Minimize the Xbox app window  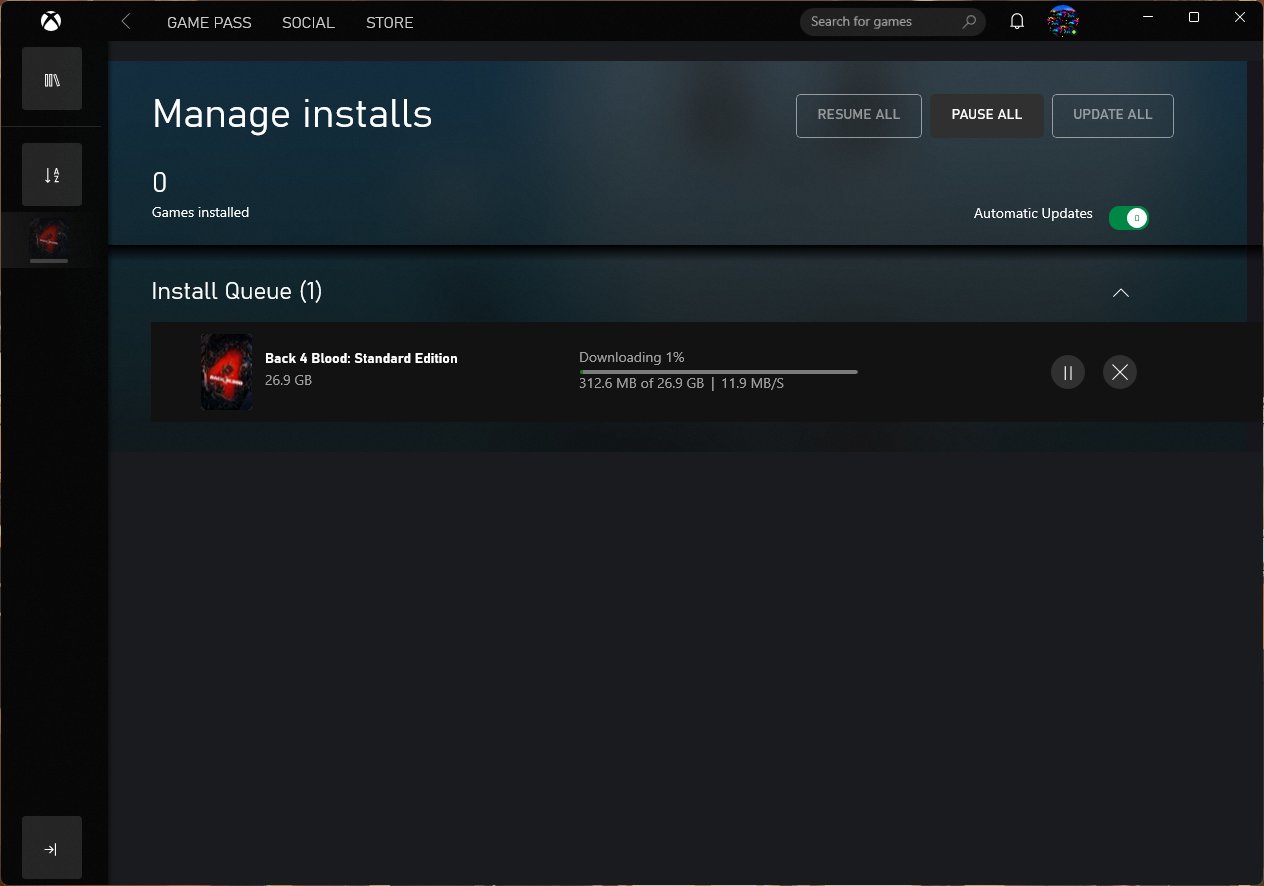[x=1147, y=17]
